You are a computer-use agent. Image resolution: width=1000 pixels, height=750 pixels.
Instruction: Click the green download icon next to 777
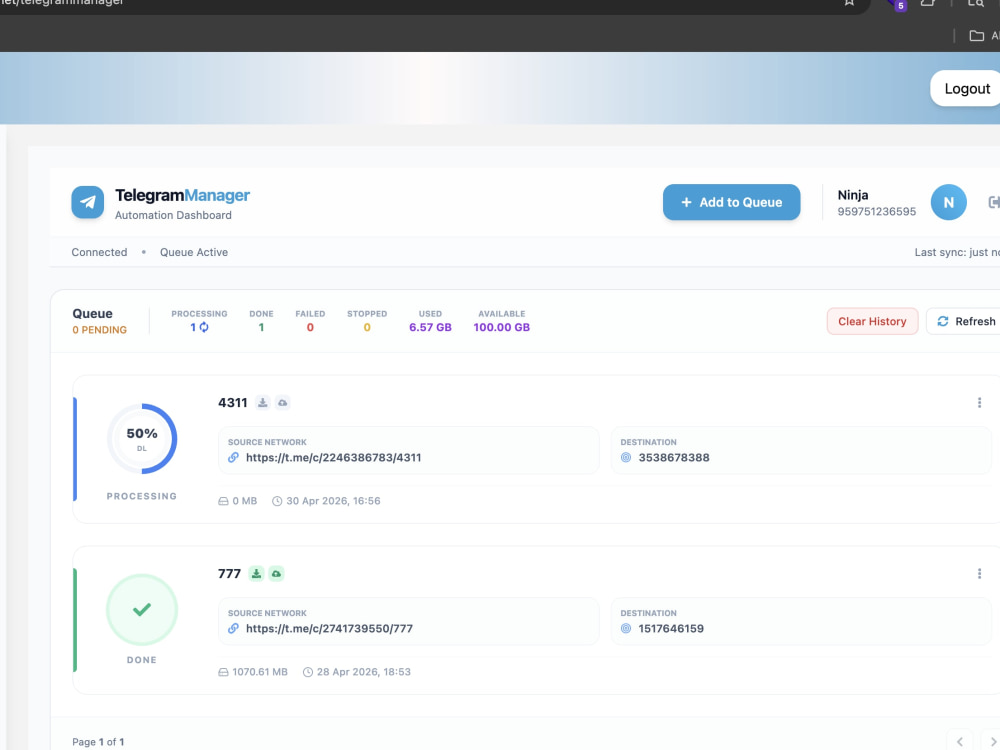click(256, 573)
